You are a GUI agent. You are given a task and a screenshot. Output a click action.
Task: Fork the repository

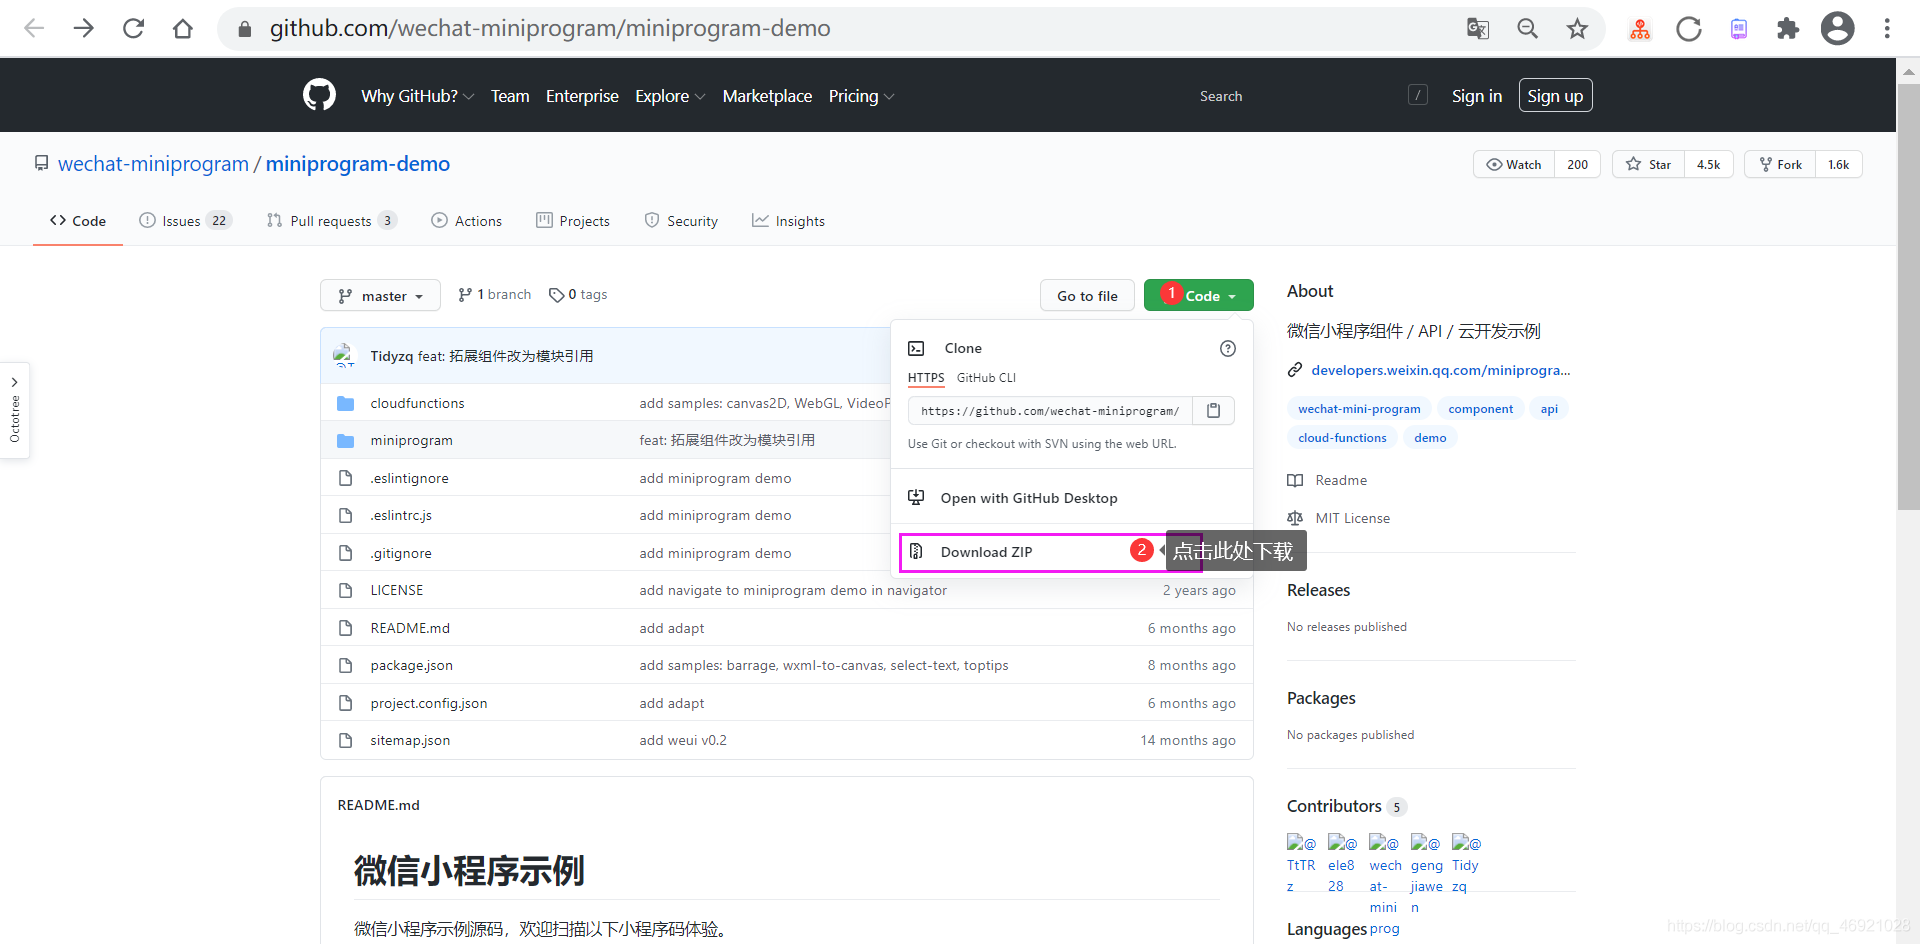click(1780, 164)
